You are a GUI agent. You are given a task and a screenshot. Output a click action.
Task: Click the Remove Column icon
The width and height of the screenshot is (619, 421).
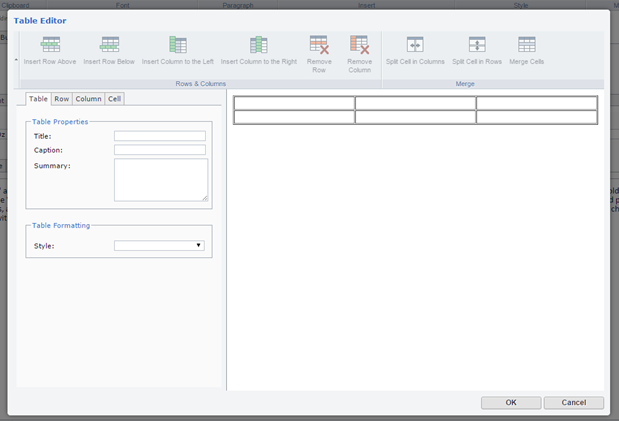tap(359, 45)
